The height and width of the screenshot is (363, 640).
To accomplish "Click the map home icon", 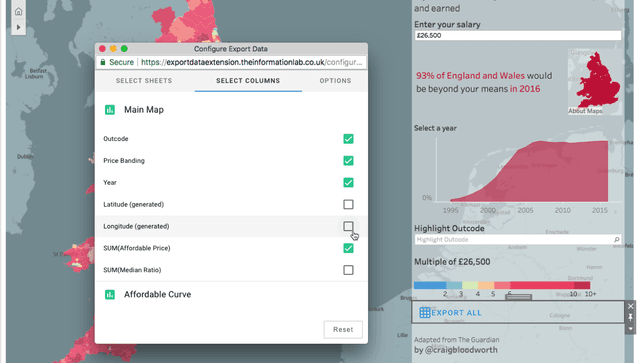I will coord(18,11).
